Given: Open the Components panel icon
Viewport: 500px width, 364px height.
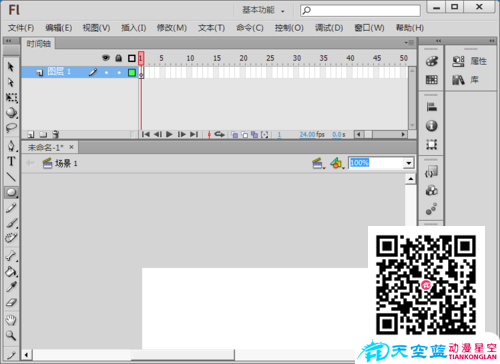Looking at the screenshot, I should tap(431, 190).
